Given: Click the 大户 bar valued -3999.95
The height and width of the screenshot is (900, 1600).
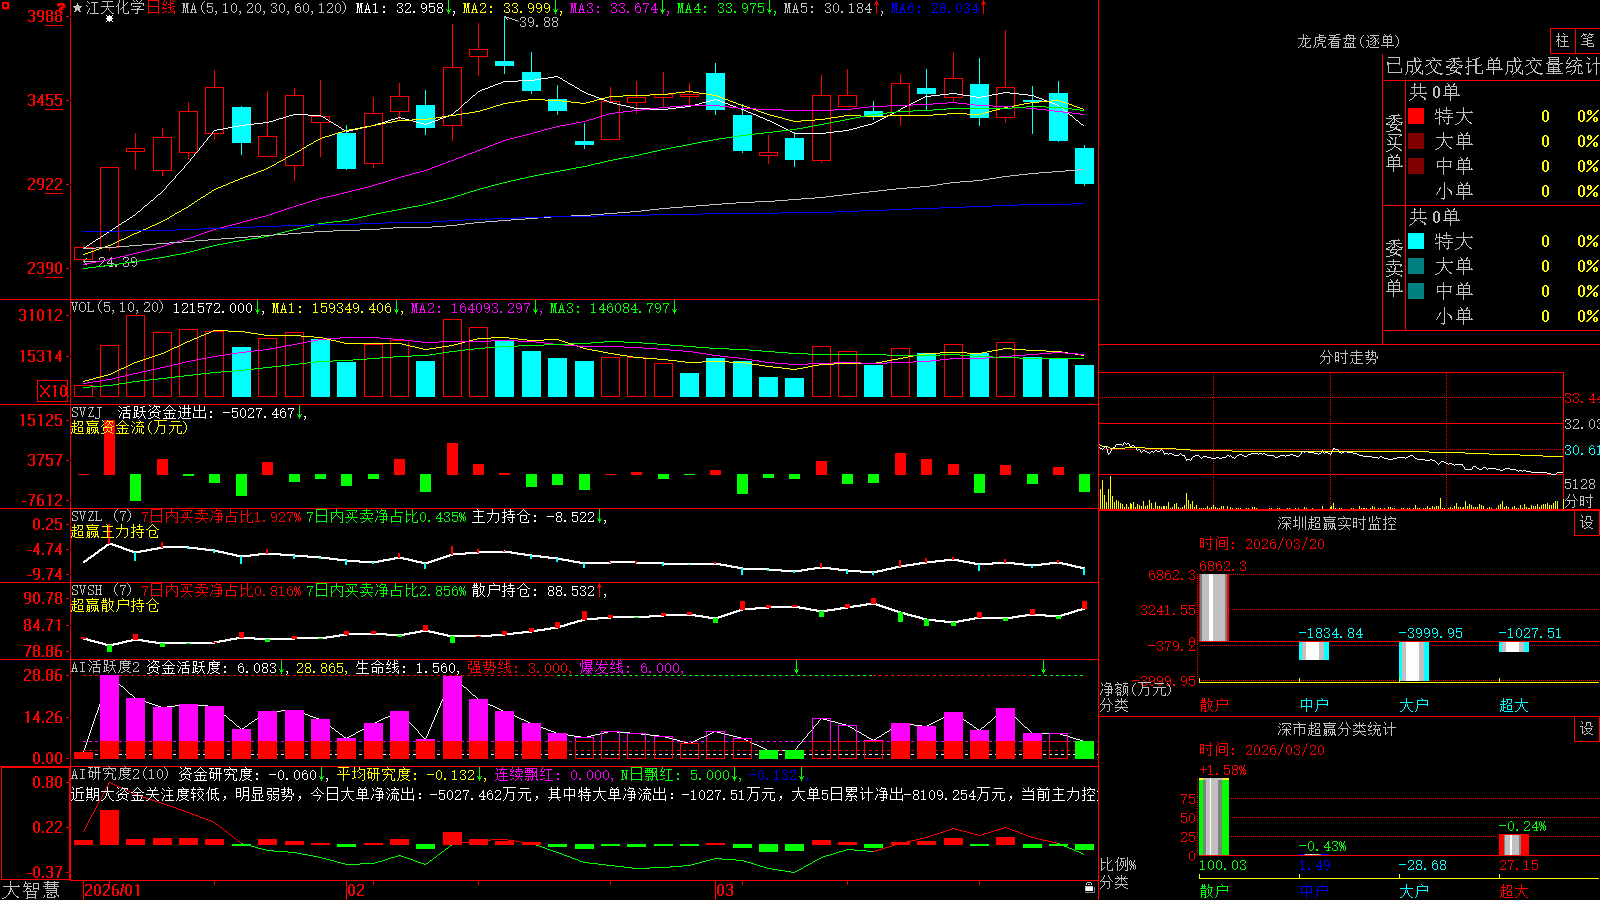Looking at the screenshot, I should [1414, 661].
